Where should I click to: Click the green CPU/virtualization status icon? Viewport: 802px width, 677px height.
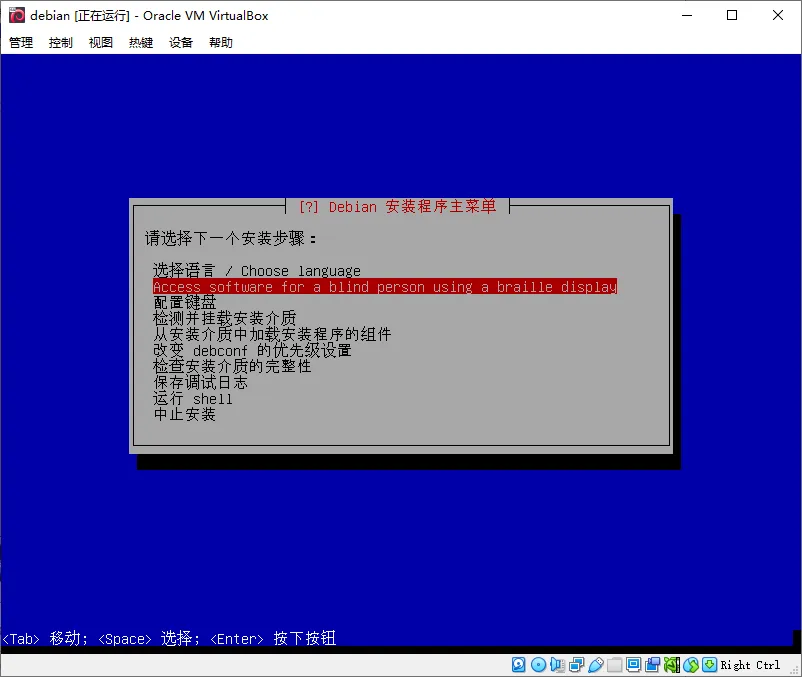point(672,665)
